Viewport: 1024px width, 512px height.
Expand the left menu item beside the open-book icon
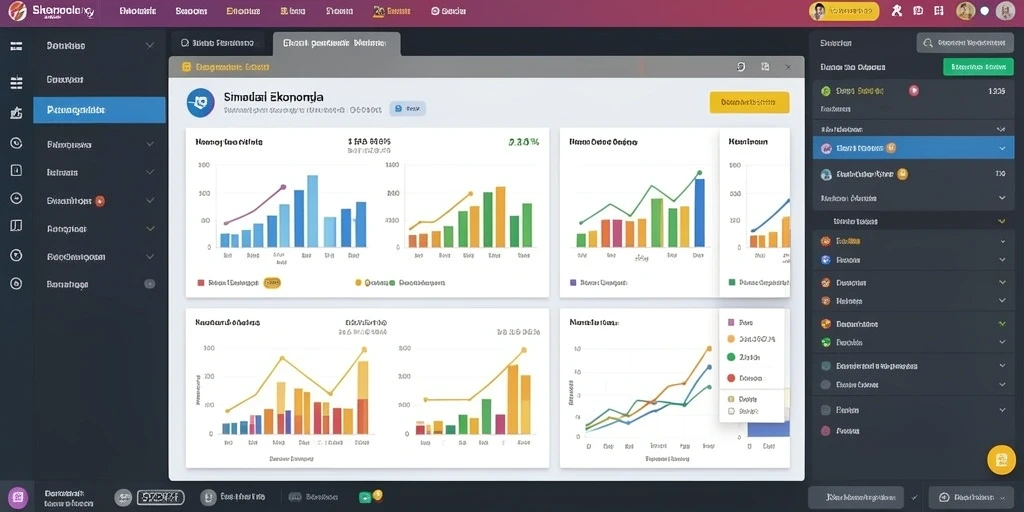coord(150,229)
